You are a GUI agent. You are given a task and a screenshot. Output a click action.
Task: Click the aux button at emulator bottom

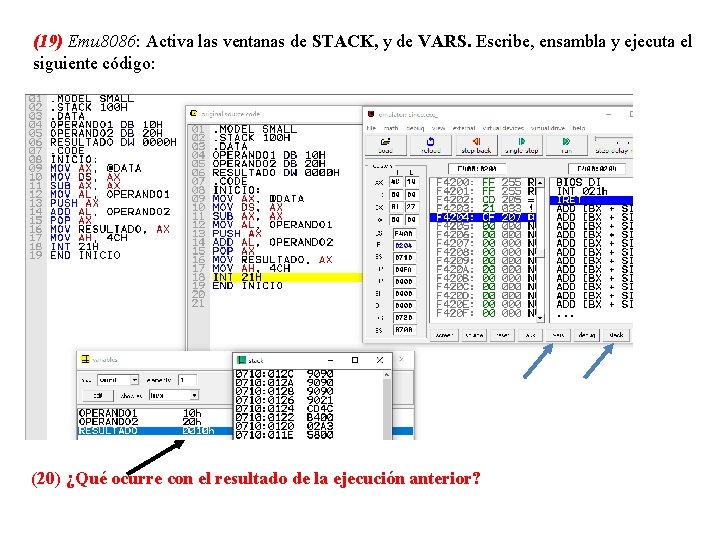(x=530, y=335)
